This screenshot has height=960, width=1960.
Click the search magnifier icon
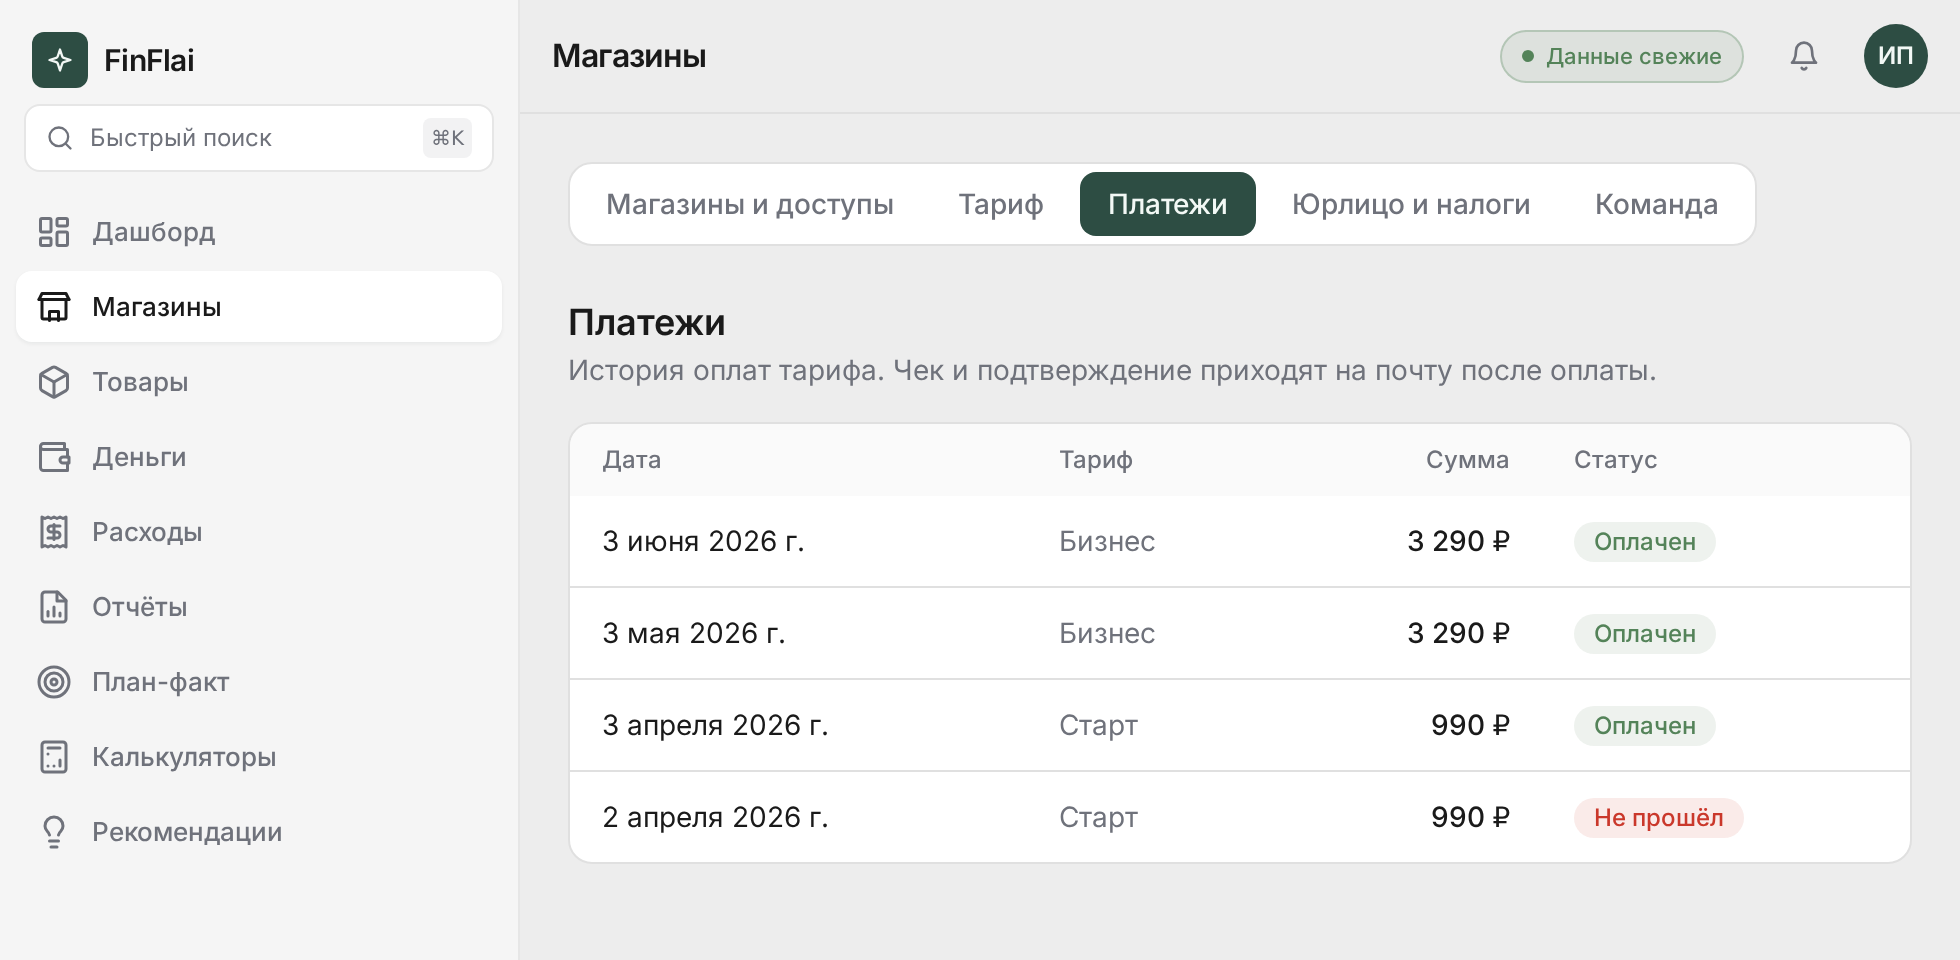[60, 138]
